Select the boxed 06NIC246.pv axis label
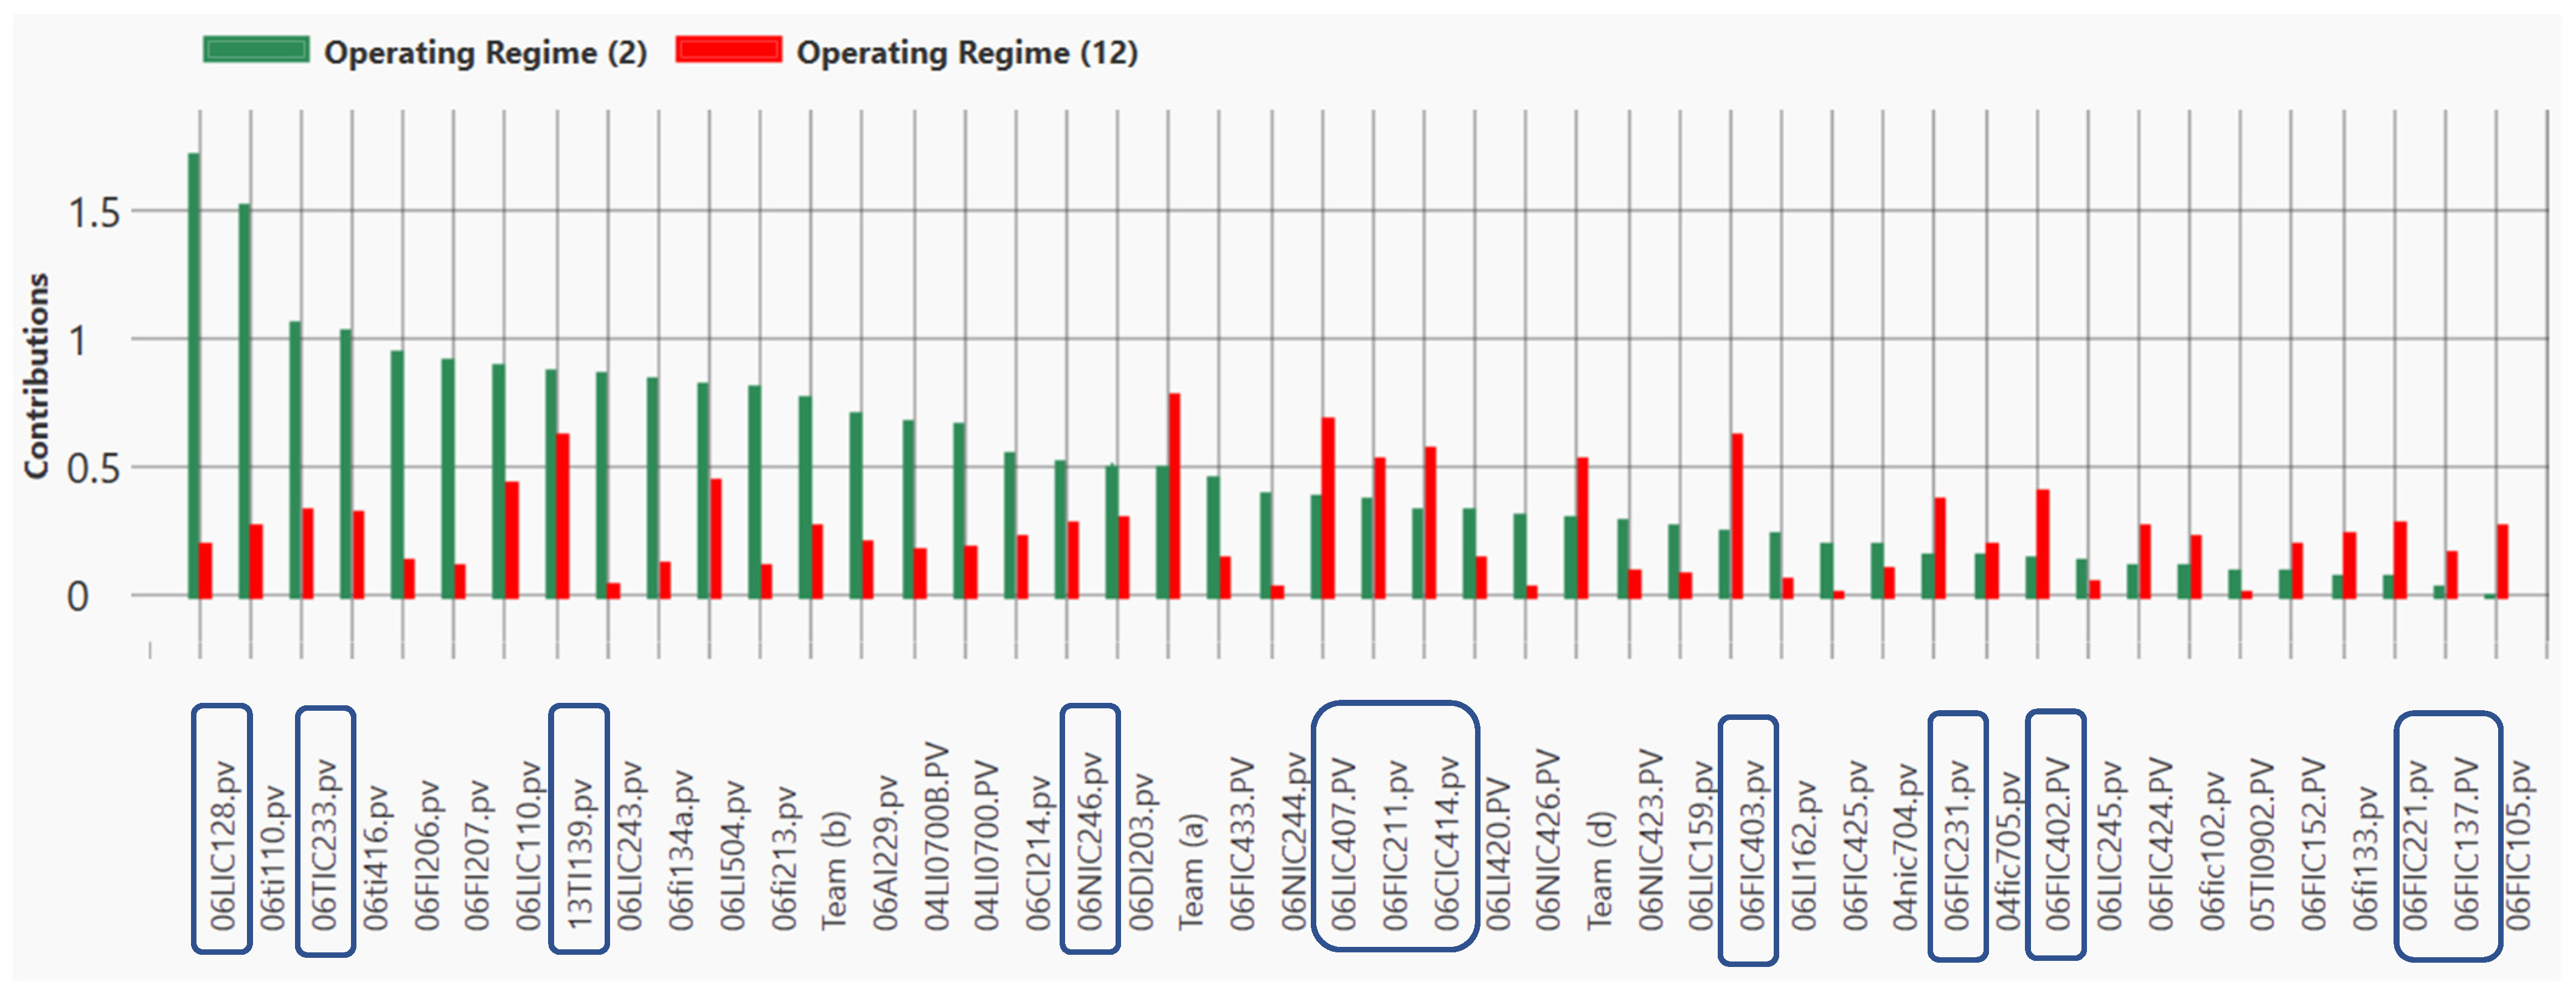 pos(1089,840)
